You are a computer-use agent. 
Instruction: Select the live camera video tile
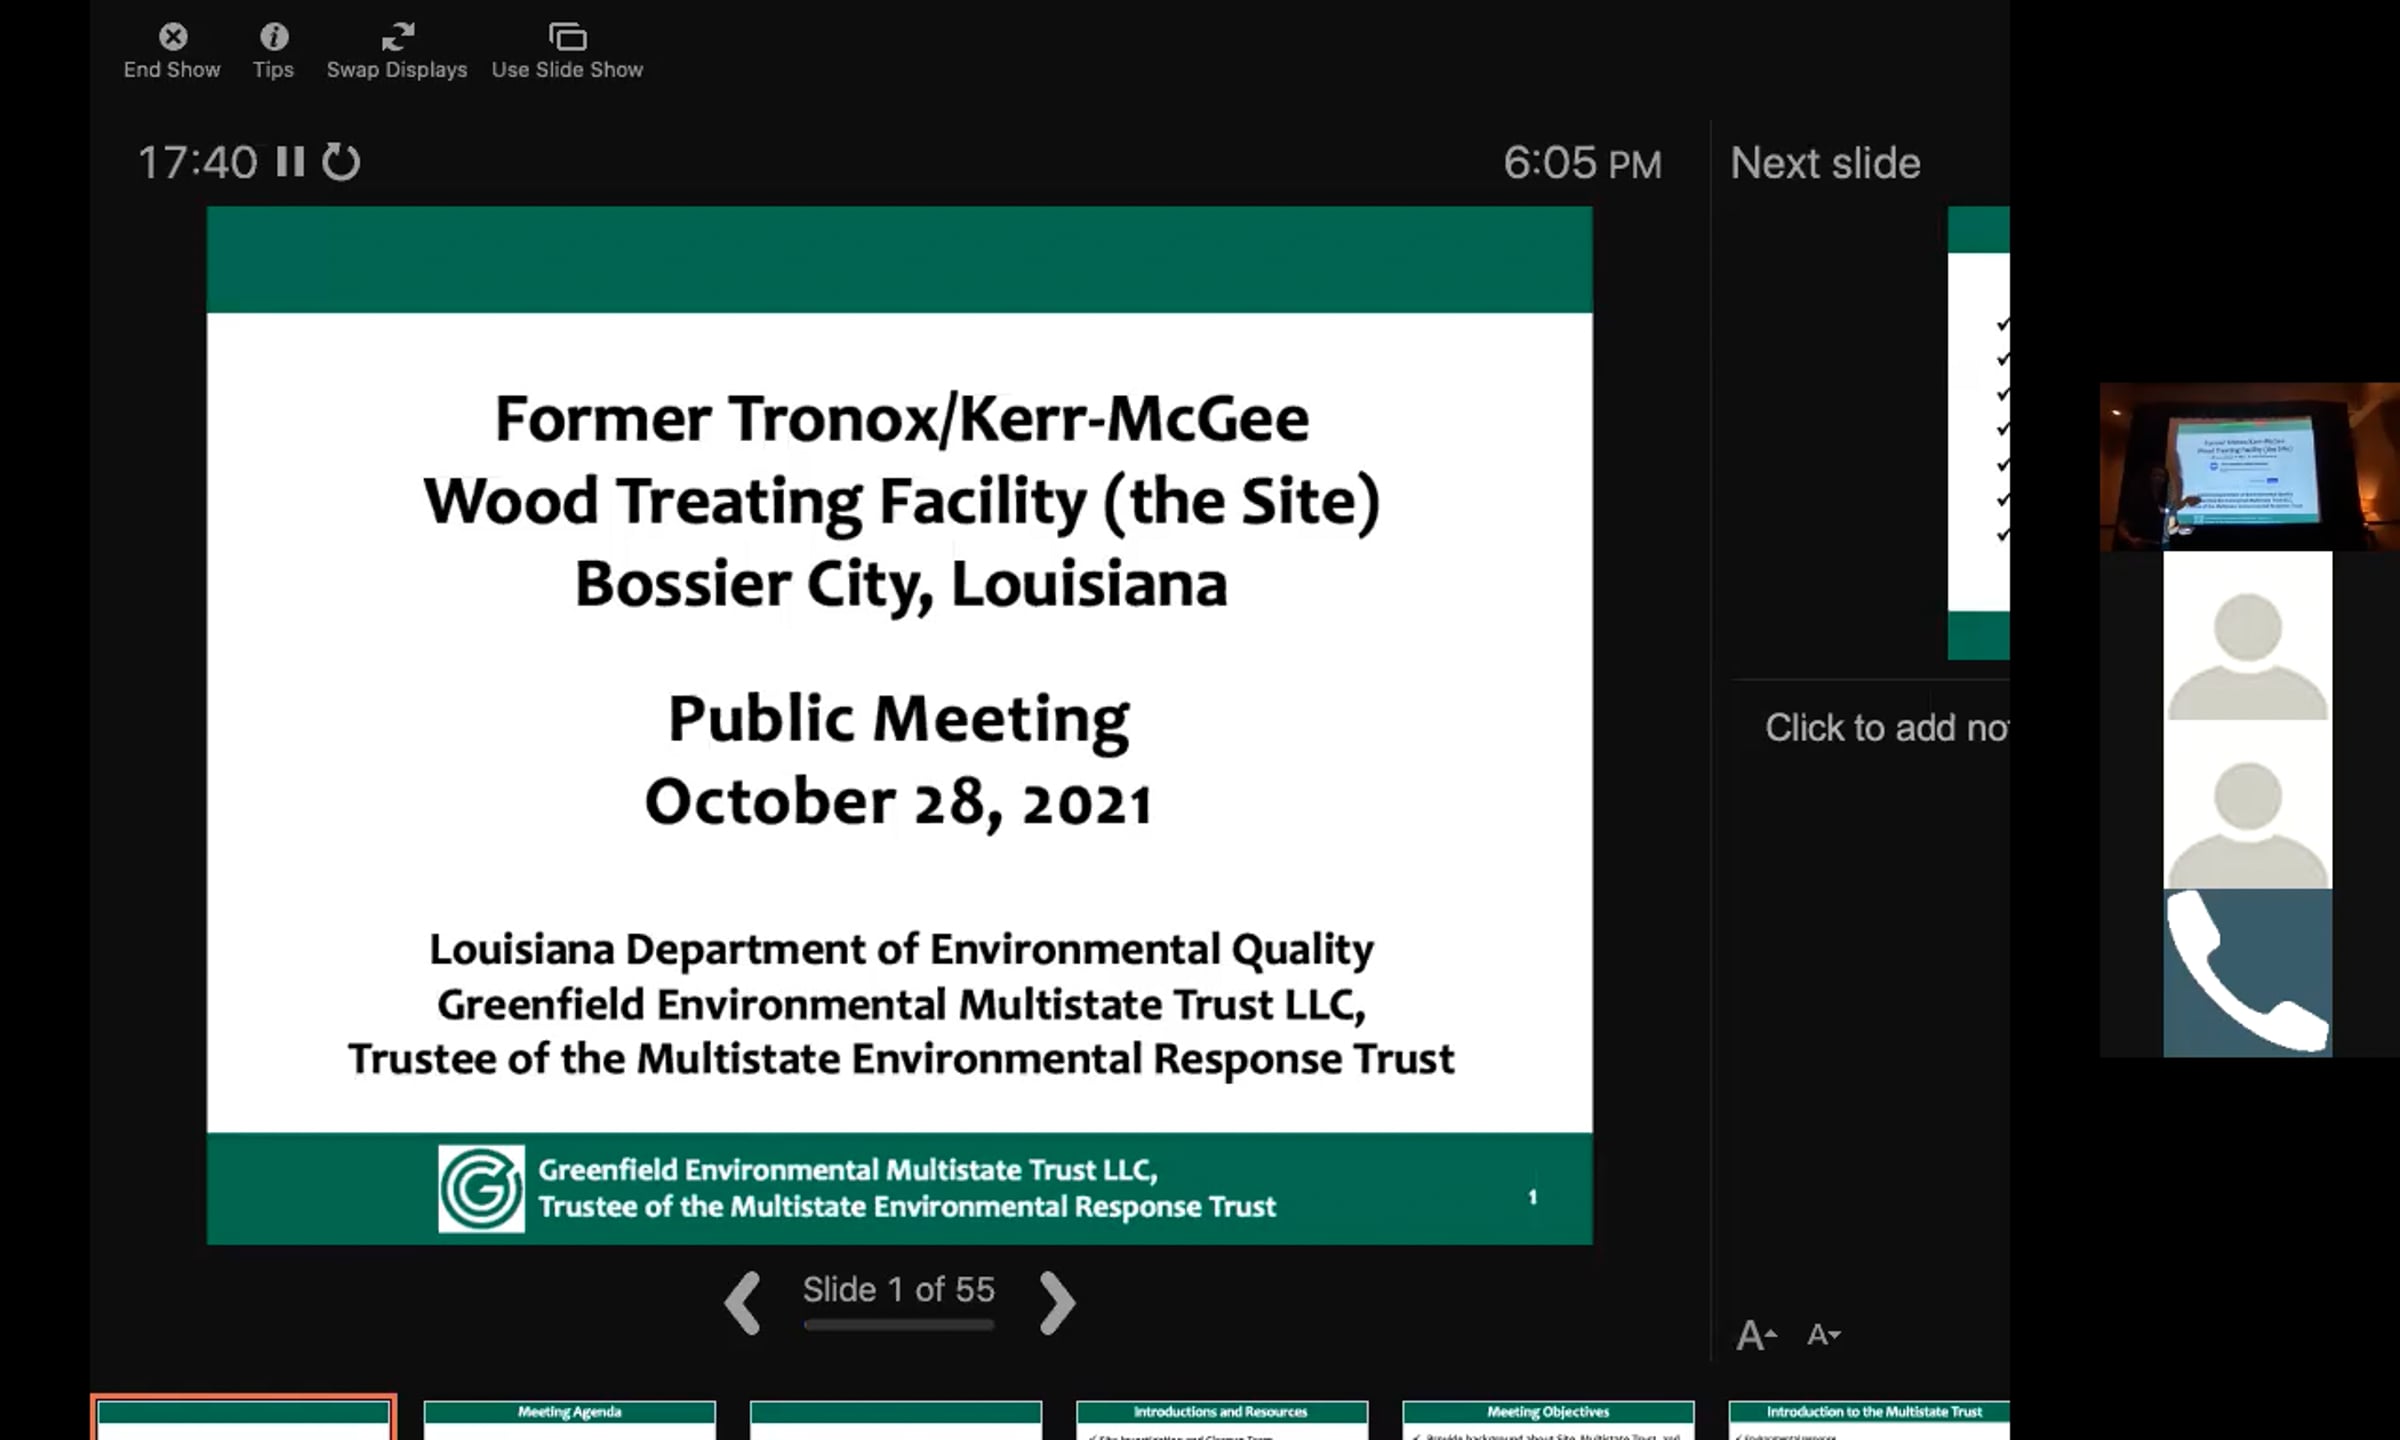(2250, 467)
